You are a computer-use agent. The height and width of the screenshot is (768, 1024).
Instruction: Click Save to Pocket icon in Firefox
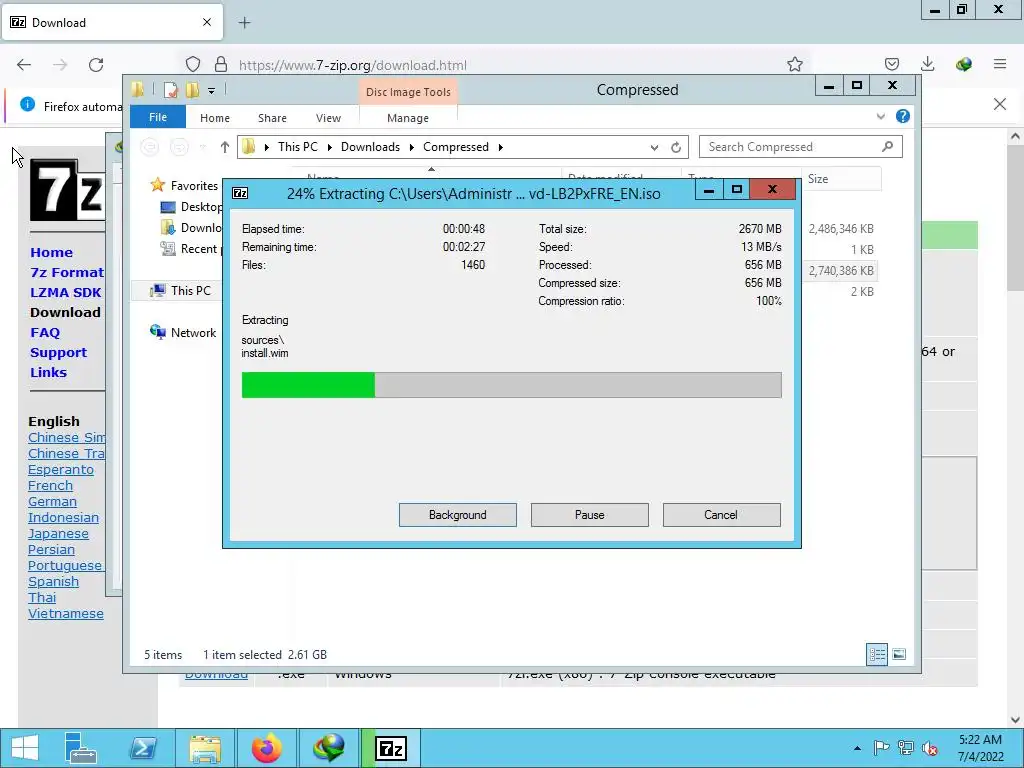(892, 64)
